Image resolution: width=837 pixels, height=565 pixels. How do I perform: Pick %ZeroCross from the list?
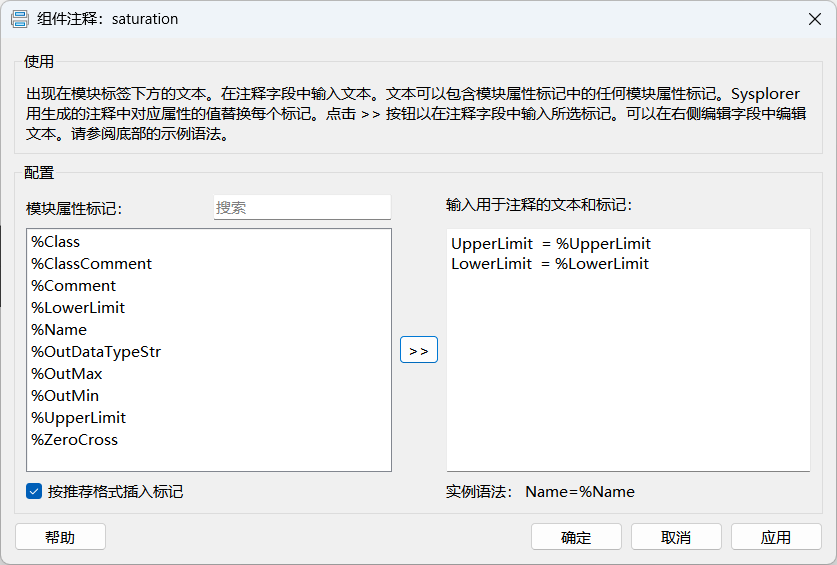[75, 440]
